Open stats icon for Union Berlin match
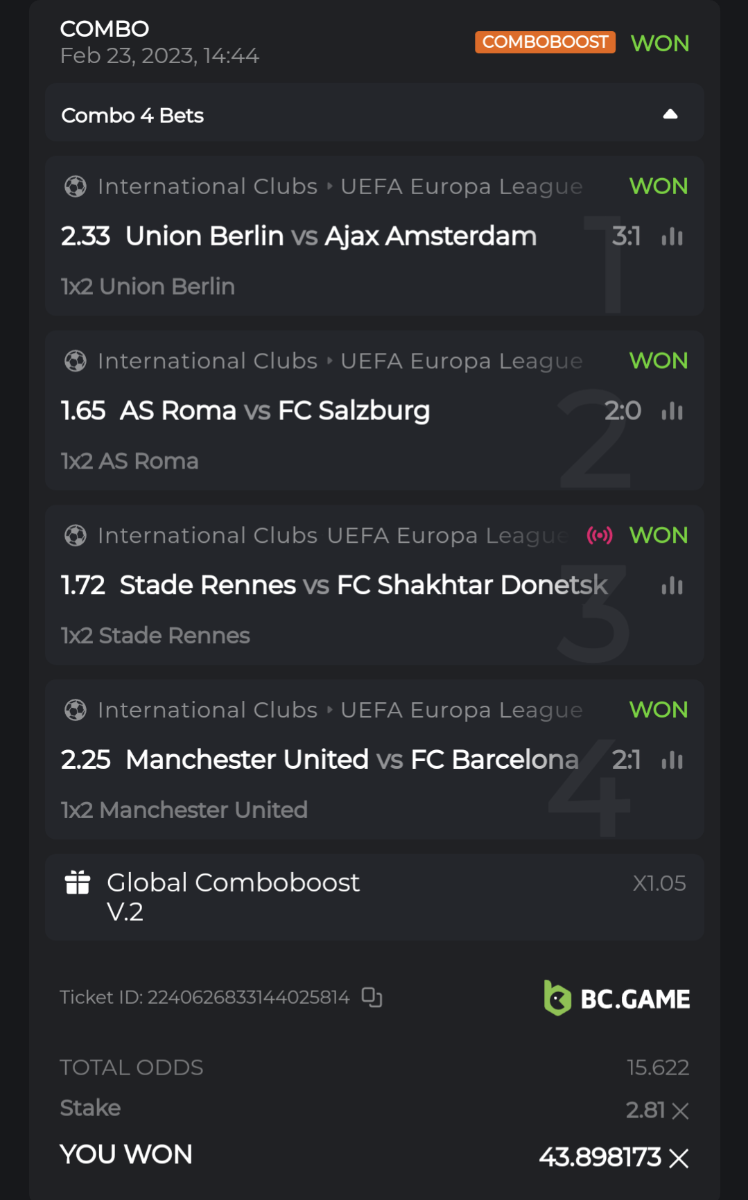The height and width of the screenshot is (1200, 748). click(672, 237)
